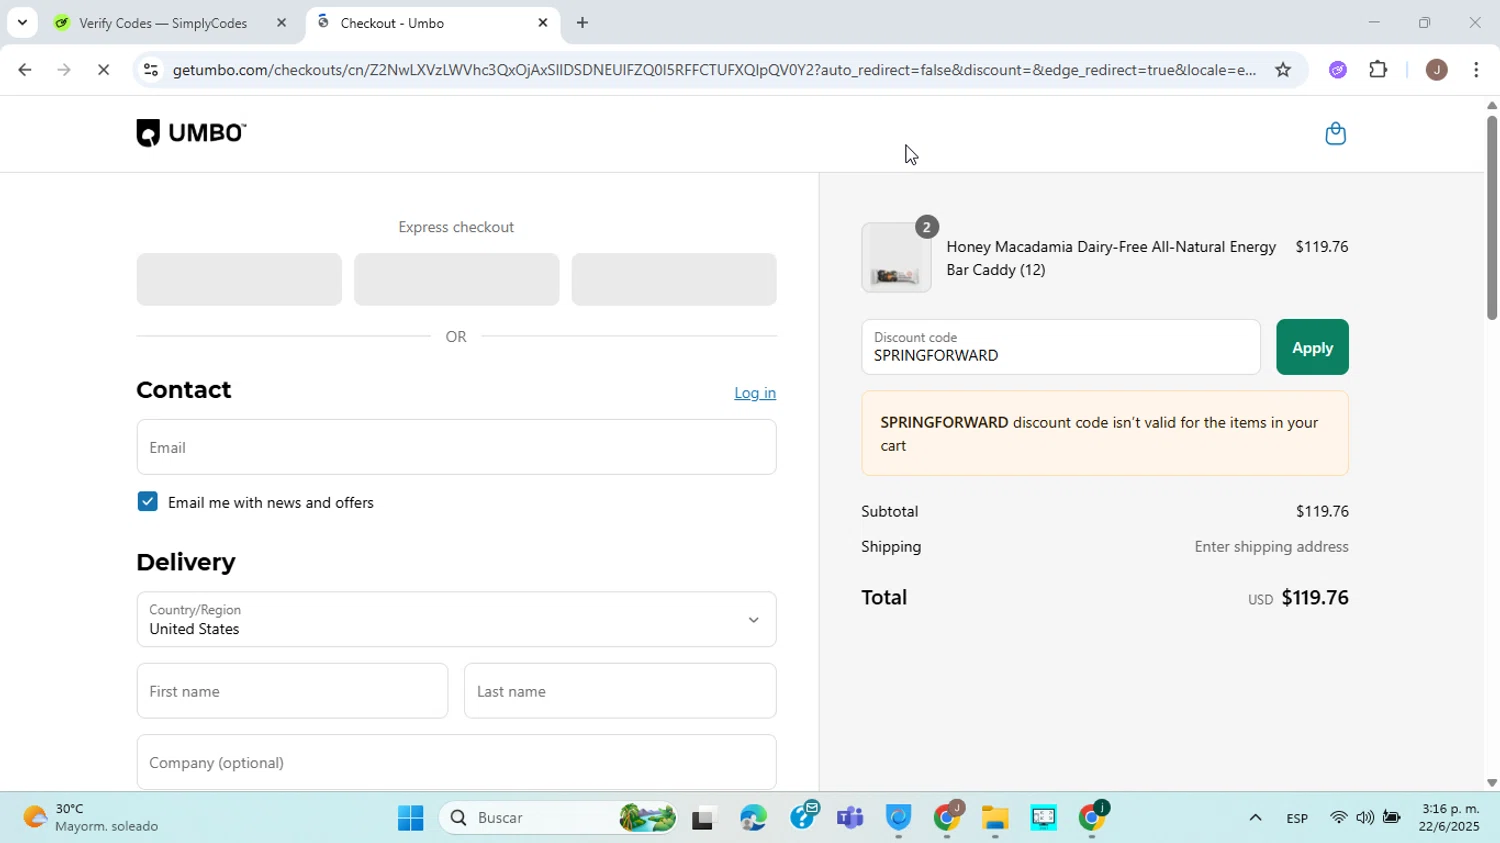Open File Explorer from taskbar
Viewport: 1500px width, 843px height.
pos(994,819)
